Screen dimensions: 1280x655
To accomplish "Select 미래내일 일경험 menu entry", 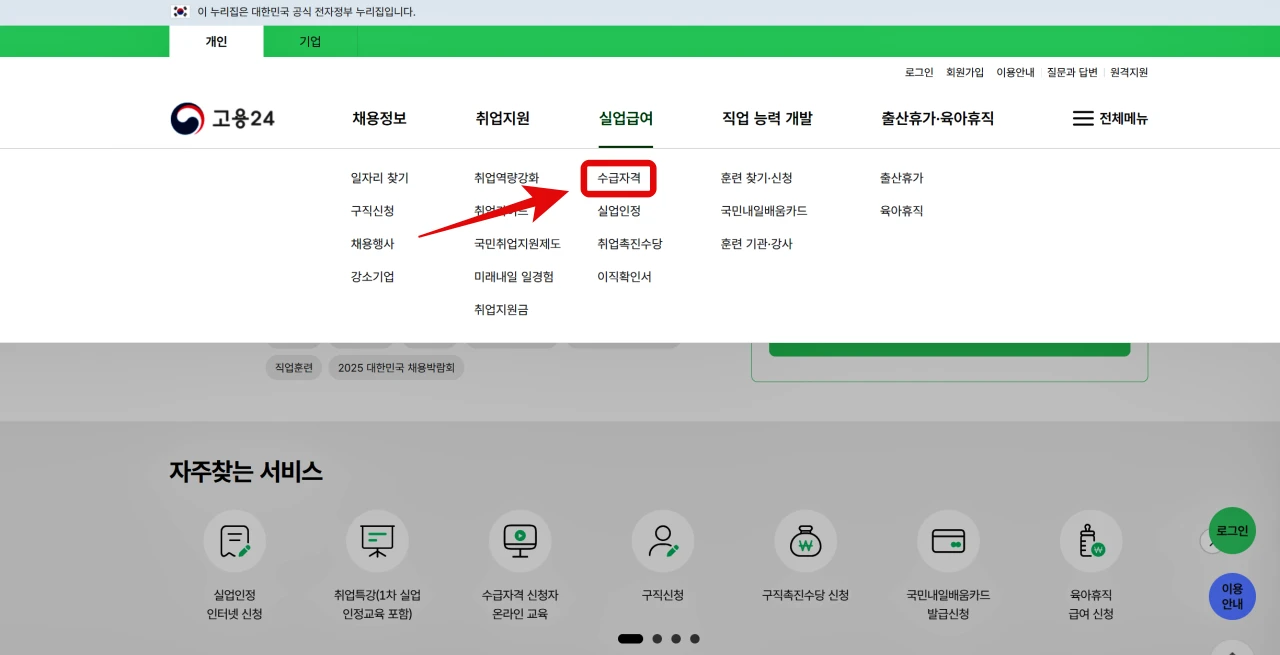I will pos(514,276).
